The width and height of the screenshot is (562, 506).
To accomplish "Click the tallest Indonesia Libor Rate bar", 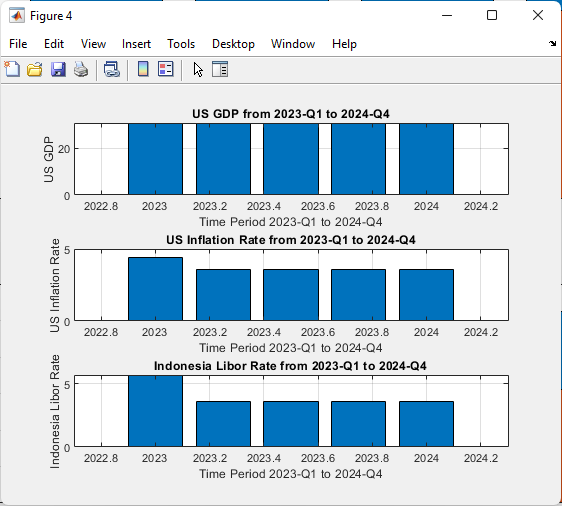I will pos(156,411).
